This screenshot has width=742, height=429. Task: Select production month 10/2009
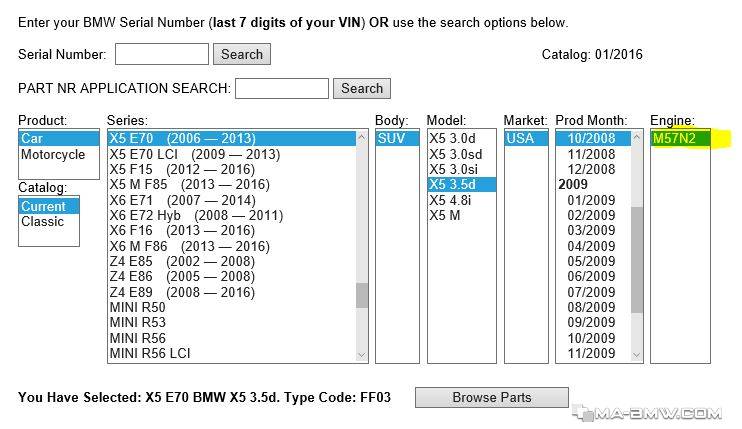tap(593, 338)
